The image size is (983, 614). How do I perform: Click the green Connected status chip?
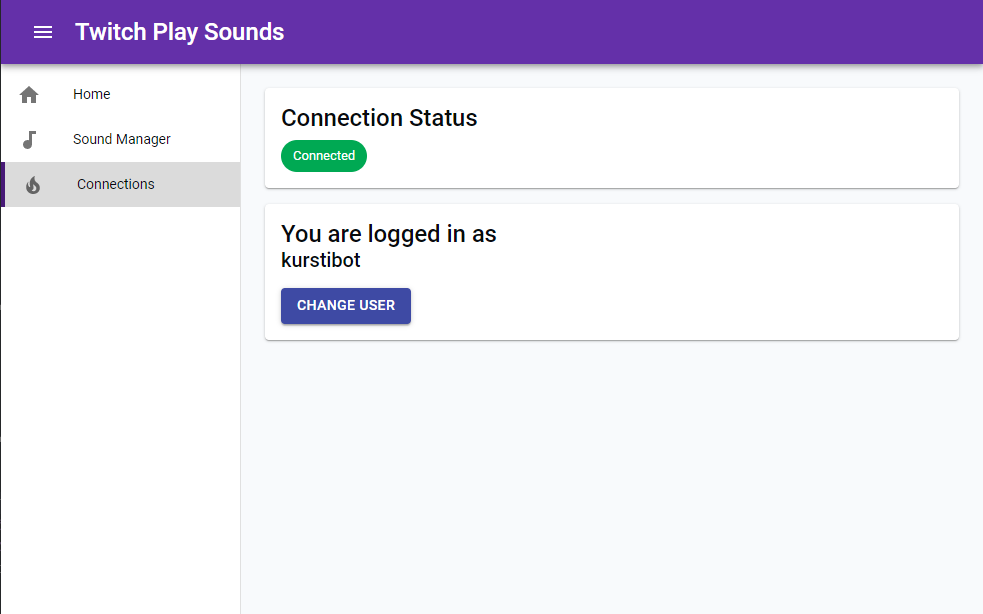click(323, 156)
